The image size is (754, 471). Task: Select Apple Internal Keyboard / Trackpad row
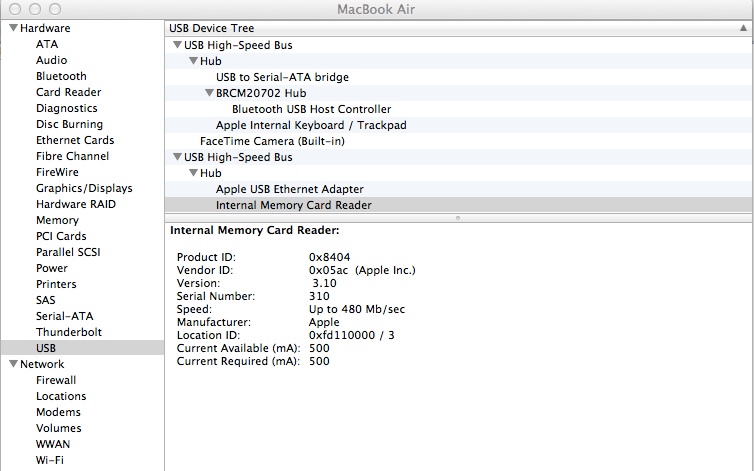(x=459, y=125)
